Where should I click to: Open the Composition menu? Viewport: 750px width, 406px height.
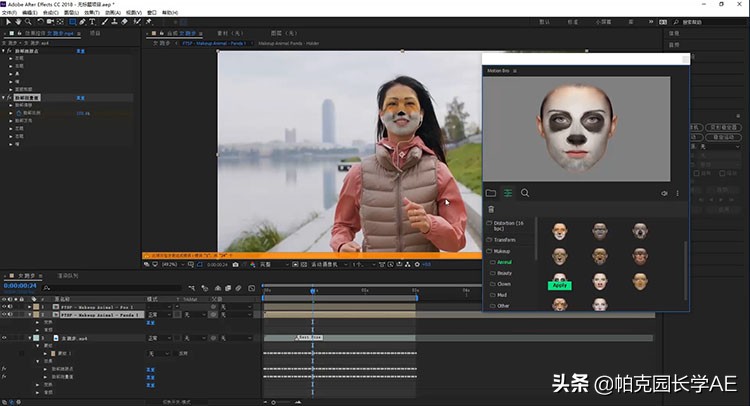pos(51,12)
